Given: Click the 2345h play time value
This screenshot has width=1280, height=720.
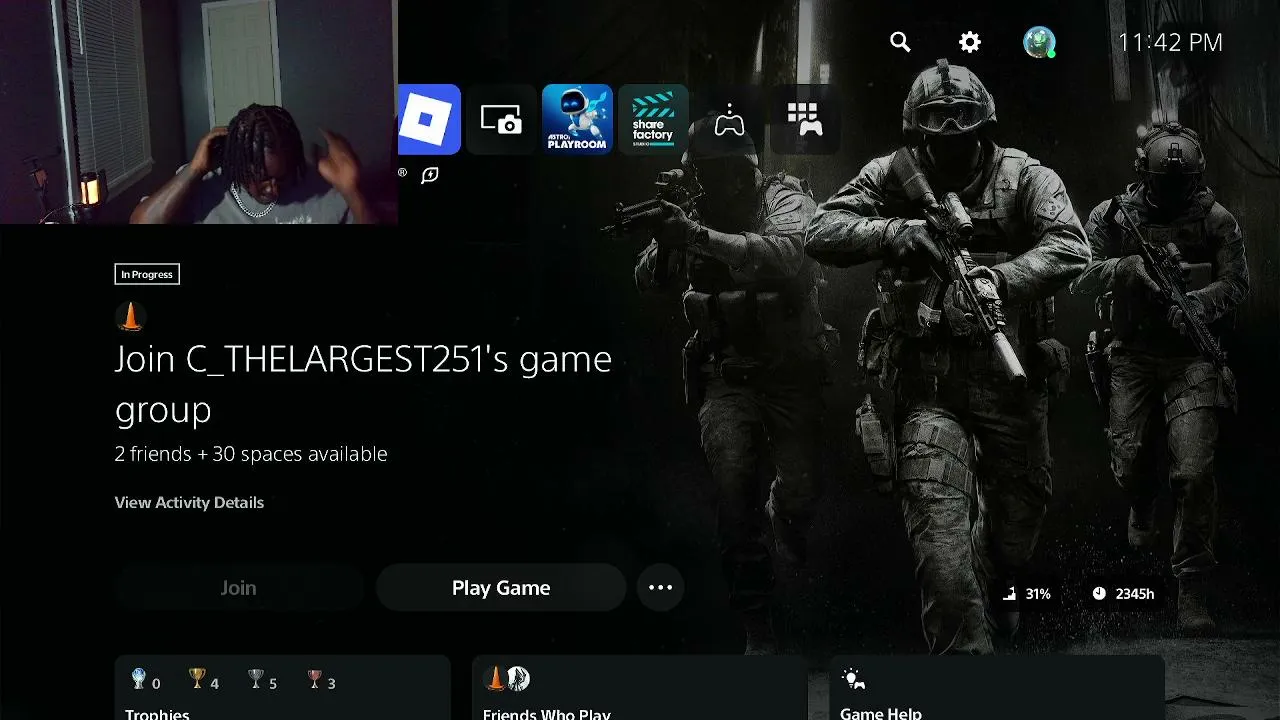Looking at the screenshot, I should click(1135, 594).
